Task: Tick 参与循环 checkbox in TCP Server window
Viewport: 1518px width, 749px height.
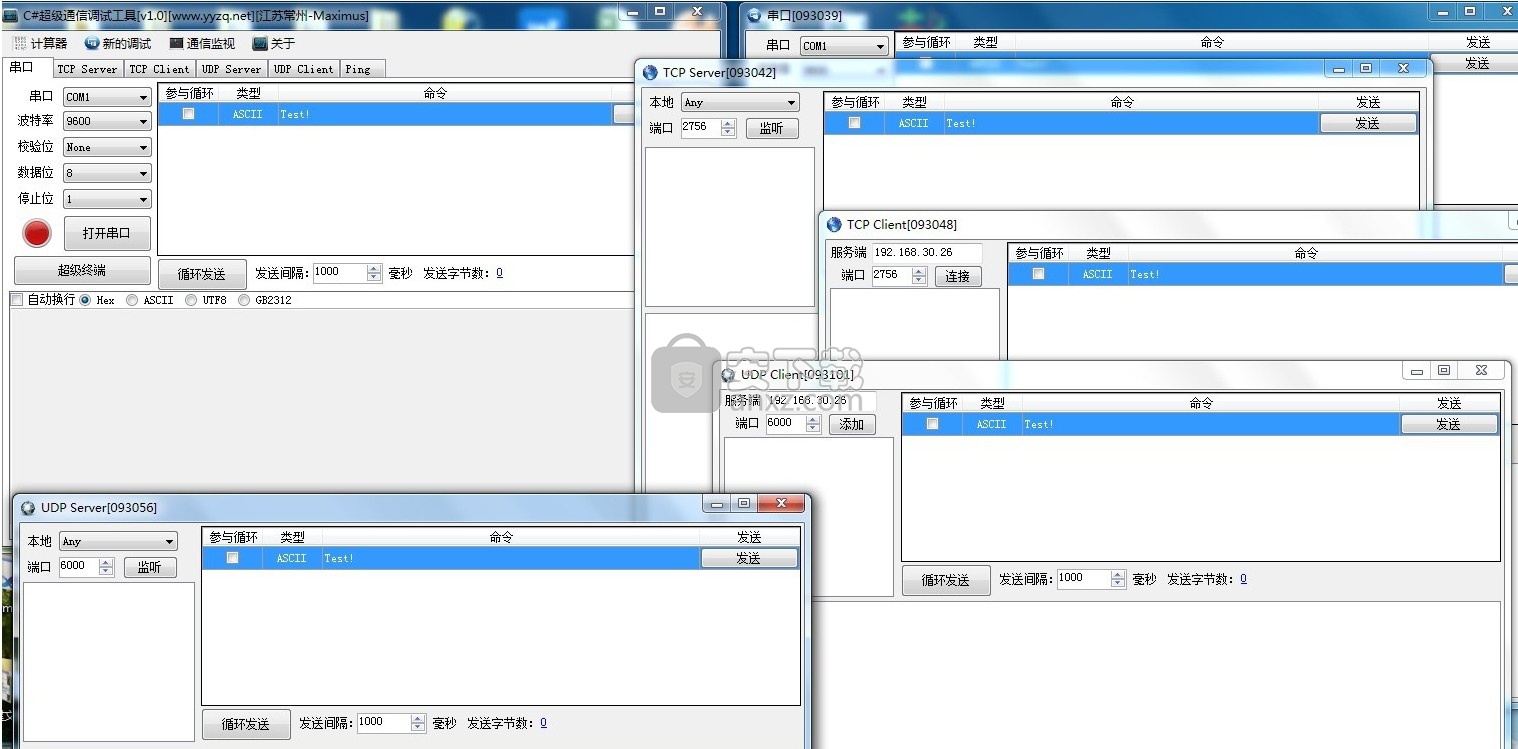Action: pyautogui.click(x=854, y=123)
